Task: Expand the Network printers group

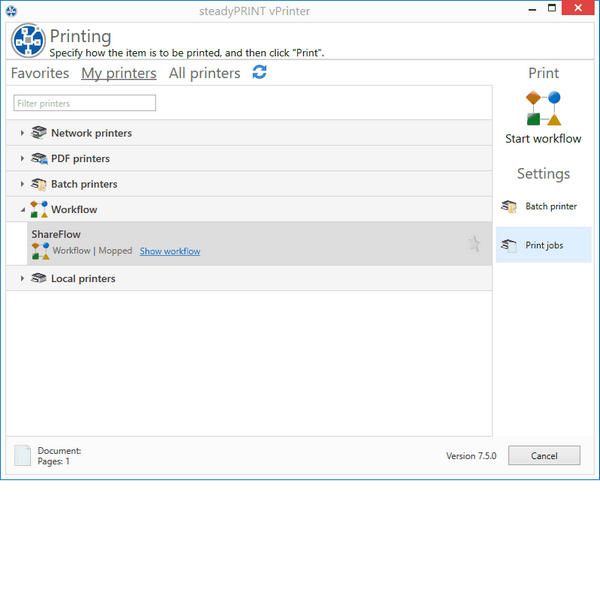Action: point(22,133)
